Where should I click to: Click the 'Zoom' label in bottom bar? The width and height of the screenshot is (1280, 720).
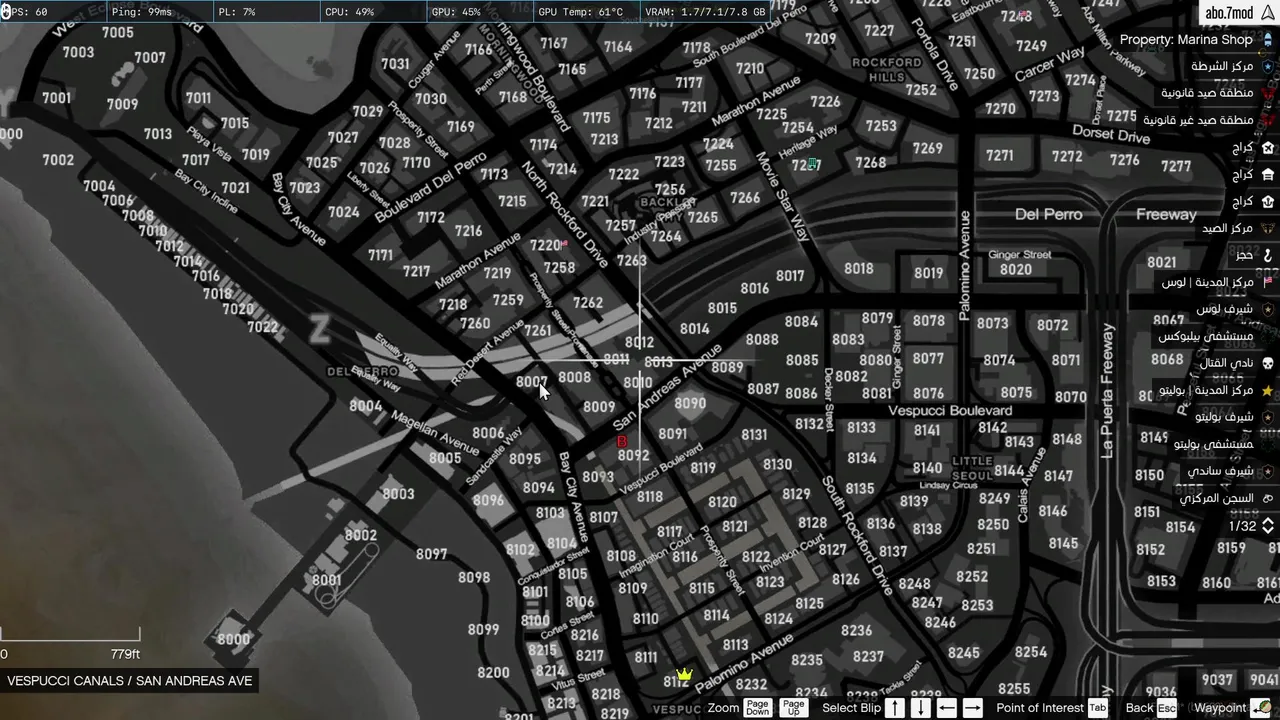tap(723, 708)
